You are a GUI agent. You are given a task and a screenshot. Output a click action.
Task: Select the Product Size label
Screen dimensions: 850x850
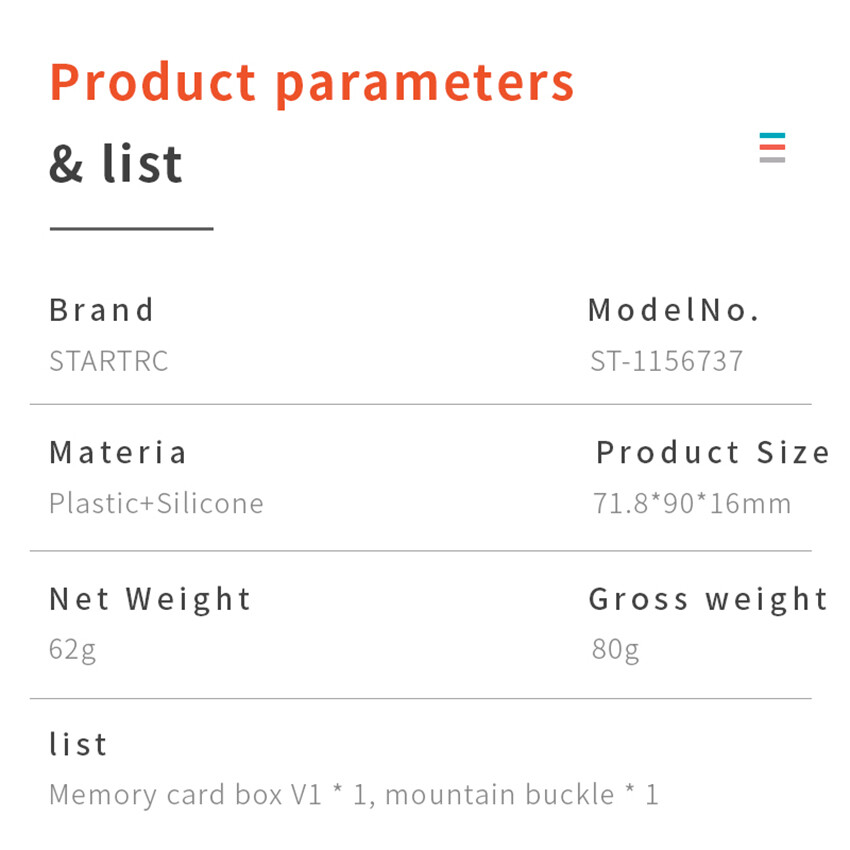pos(713,452)
